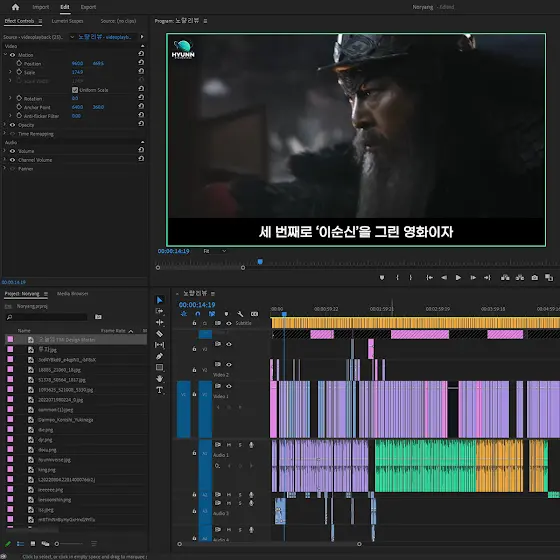Viewport: 560px width, 560px height.
Task: Click Mark Out button in Program monitor
Action: [411, 278]
